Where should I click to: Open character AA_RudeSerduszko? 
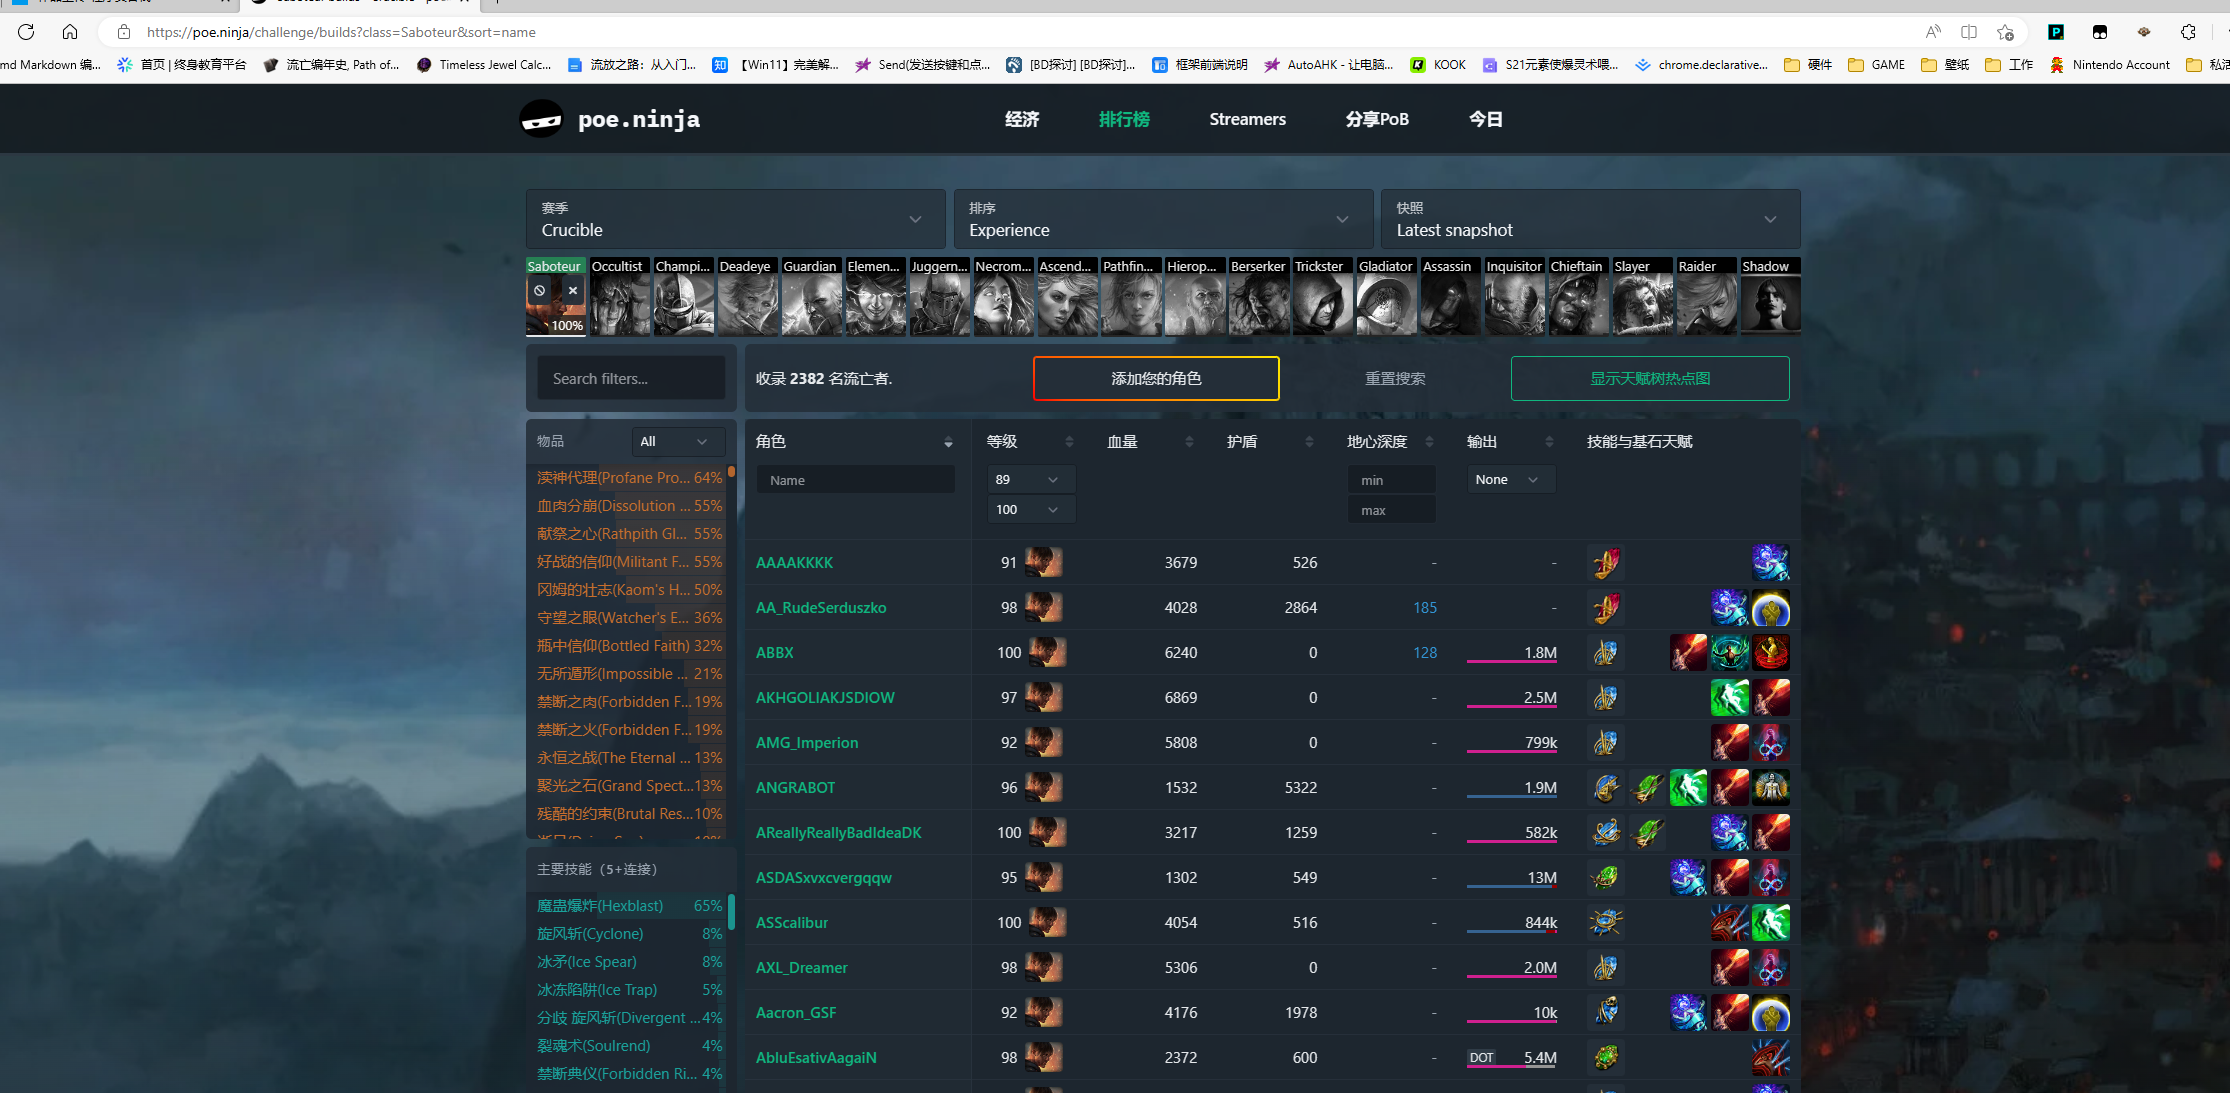821,607
